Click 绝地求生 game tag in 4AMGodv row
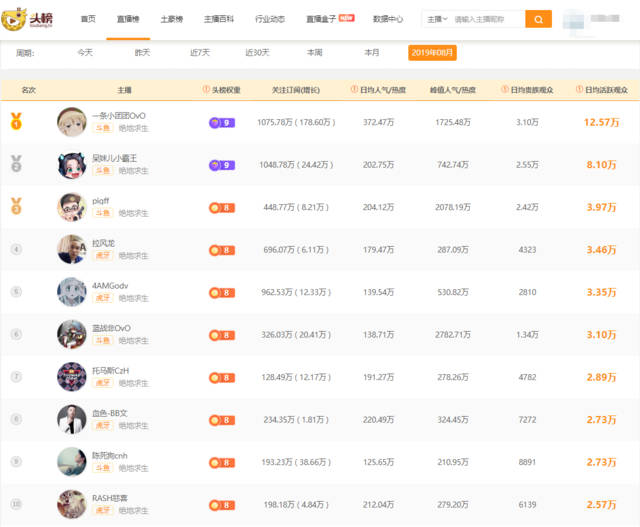This screenshot has width=640, height=527. point(133,298)
